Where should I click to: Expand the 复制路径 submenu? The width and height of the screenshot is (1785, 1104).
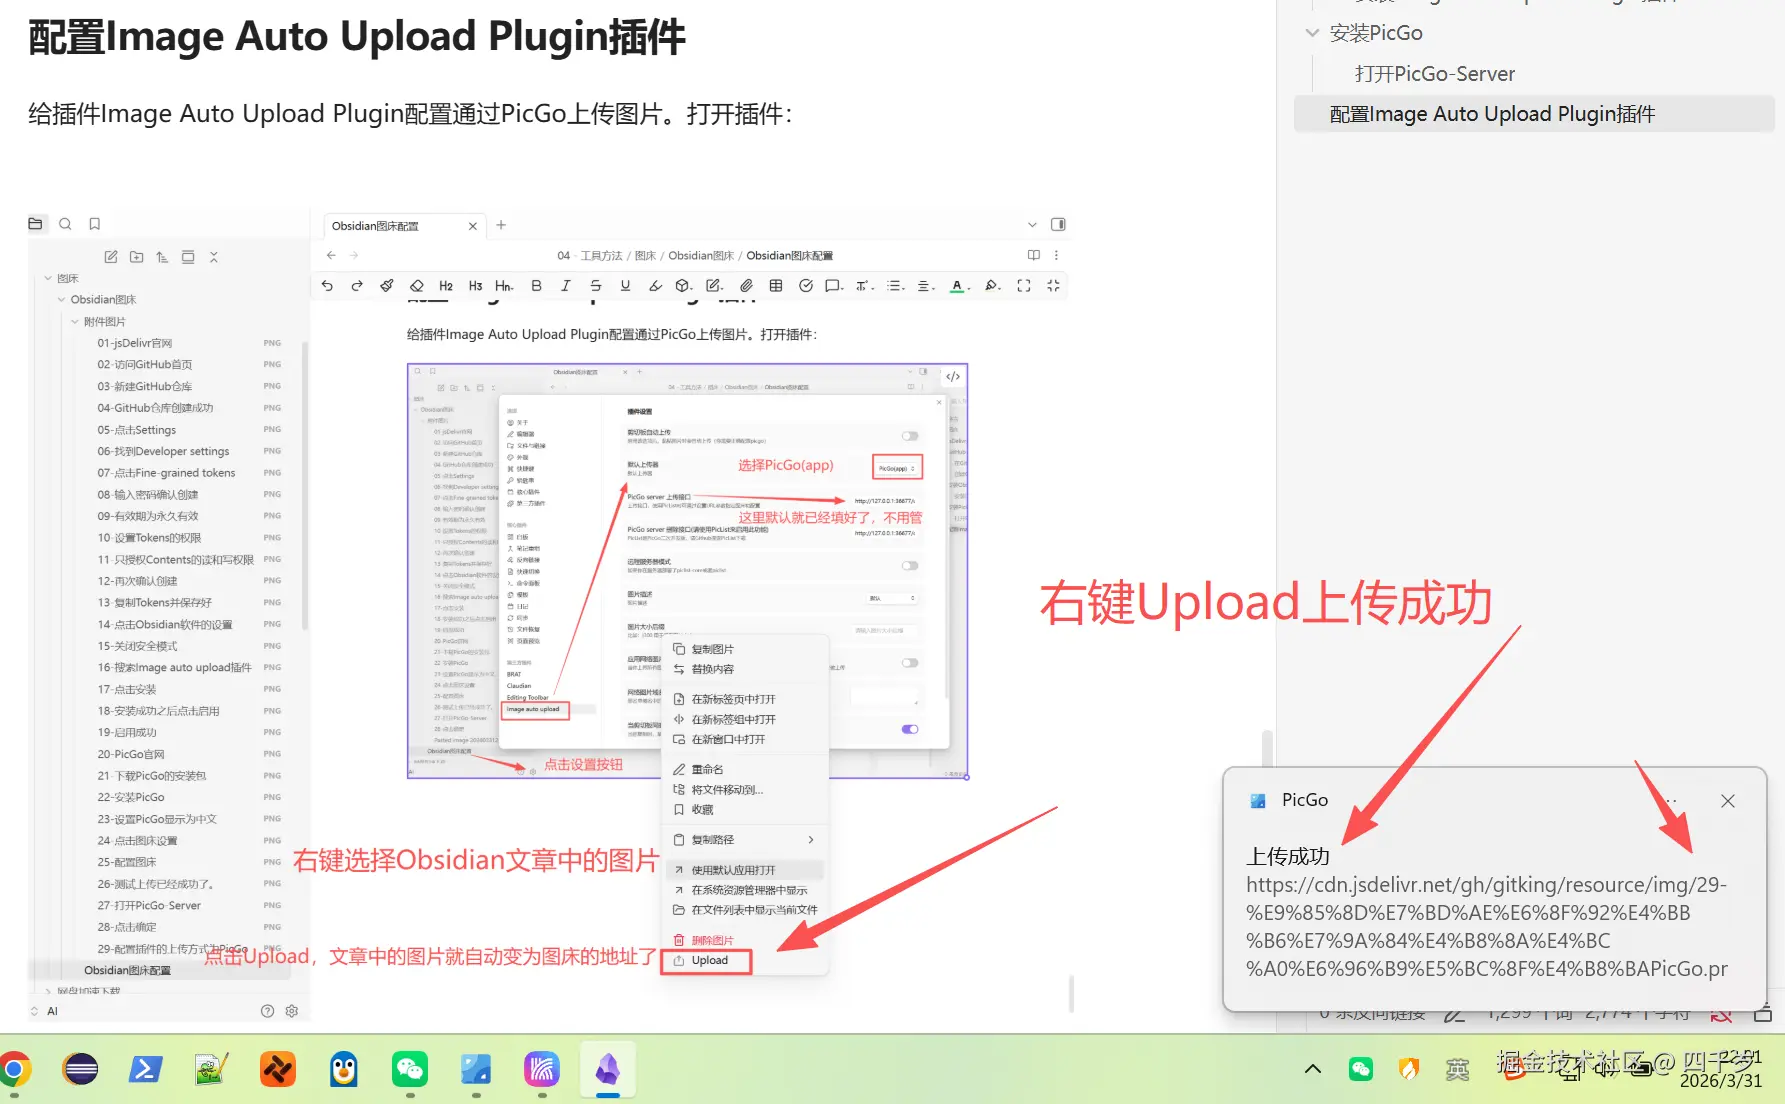point(811,840)
